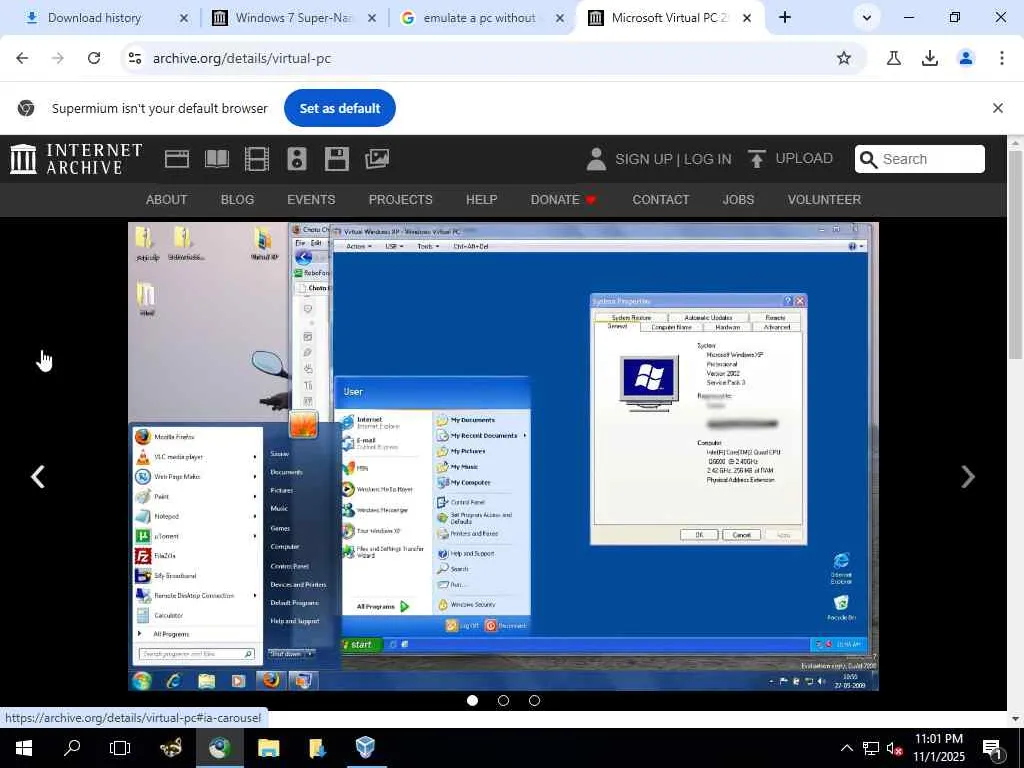Close the Windows 7 Super-Nano tab
Viewport: 1024px width, 768px height.
(x=372, y=18)
